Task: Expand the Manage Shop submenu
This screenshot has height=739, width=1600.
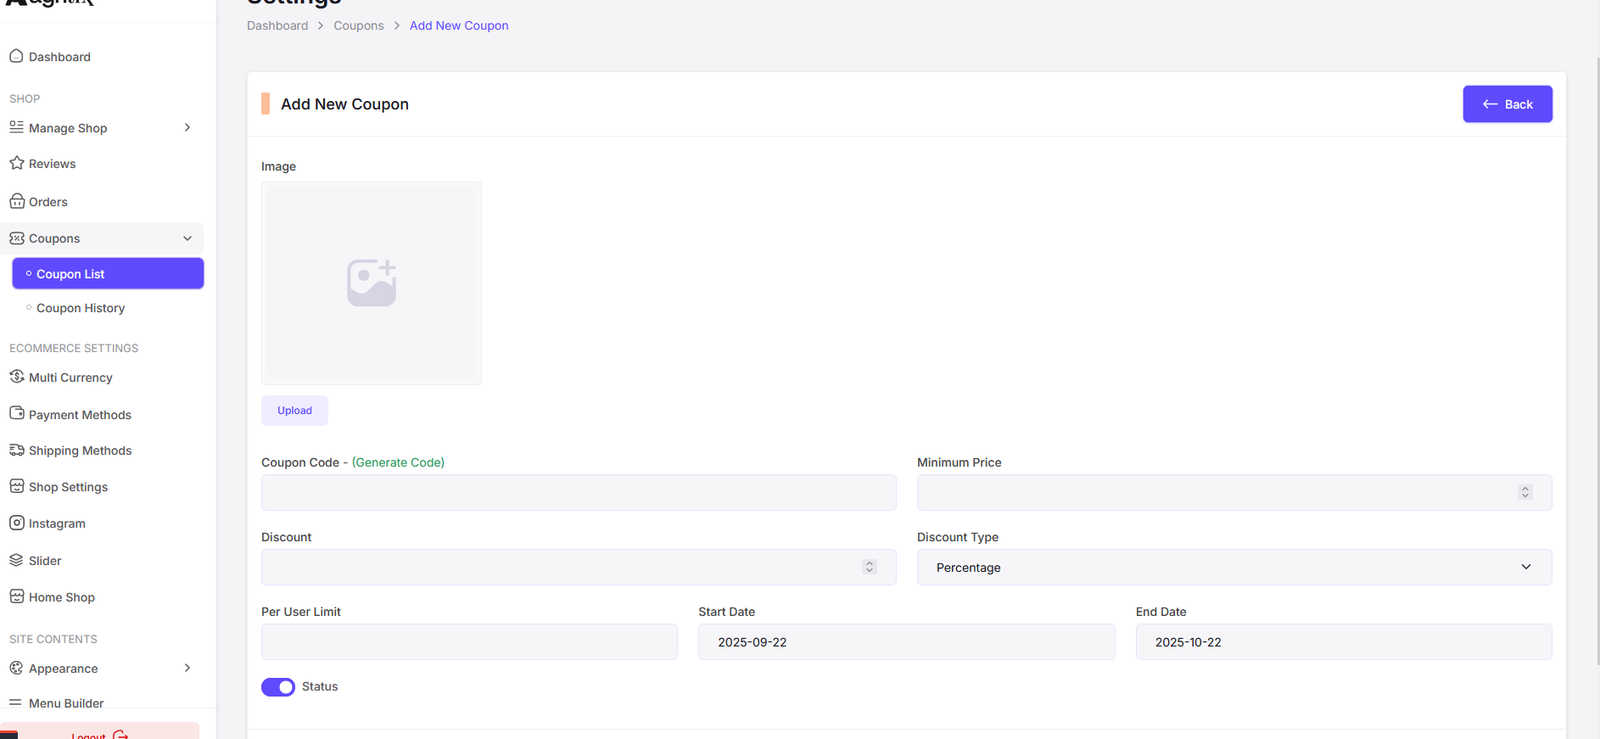Action: (187, 128)
